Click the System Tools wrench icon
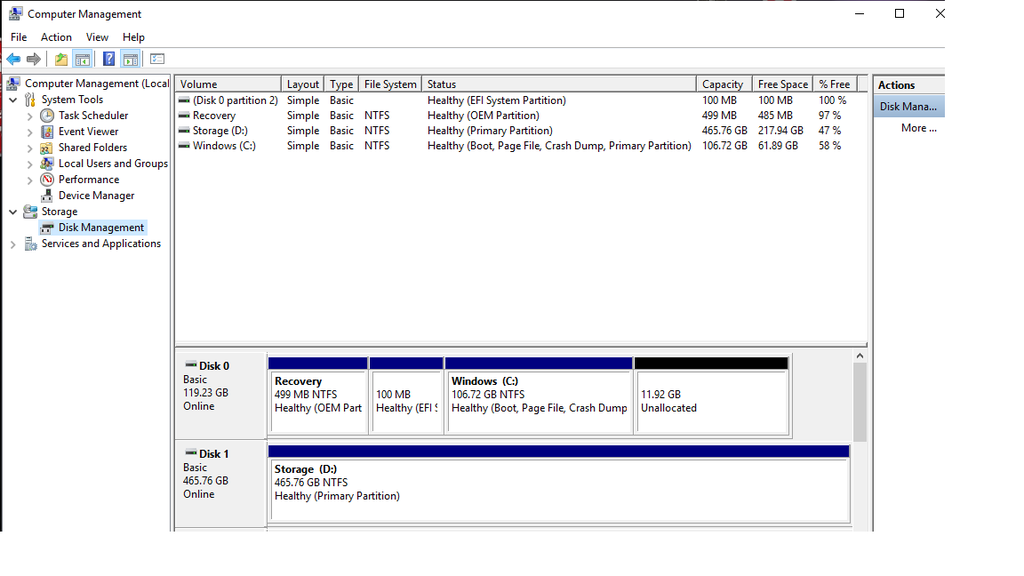Viewport: 1024px width, 576px height. click(x=30, y=99)
